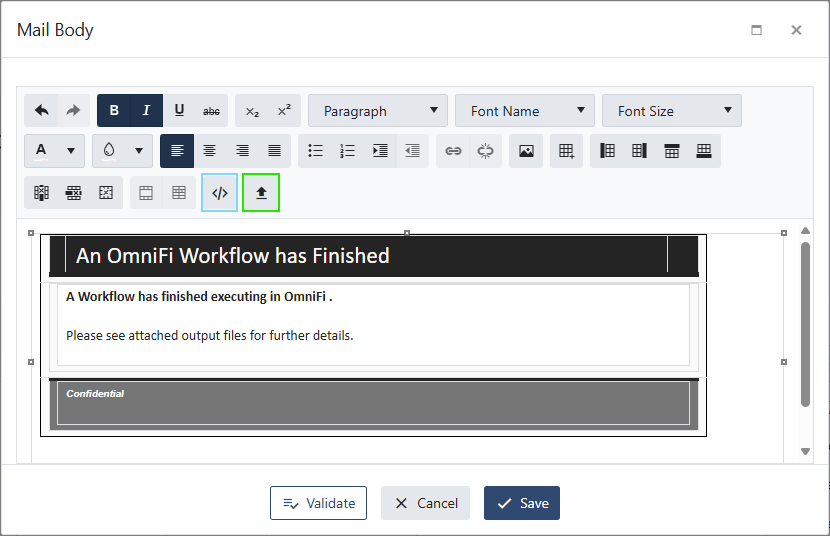Justify the text
Image resolution: width=830 pixels, height=536 pixels.
coord(274,151)
